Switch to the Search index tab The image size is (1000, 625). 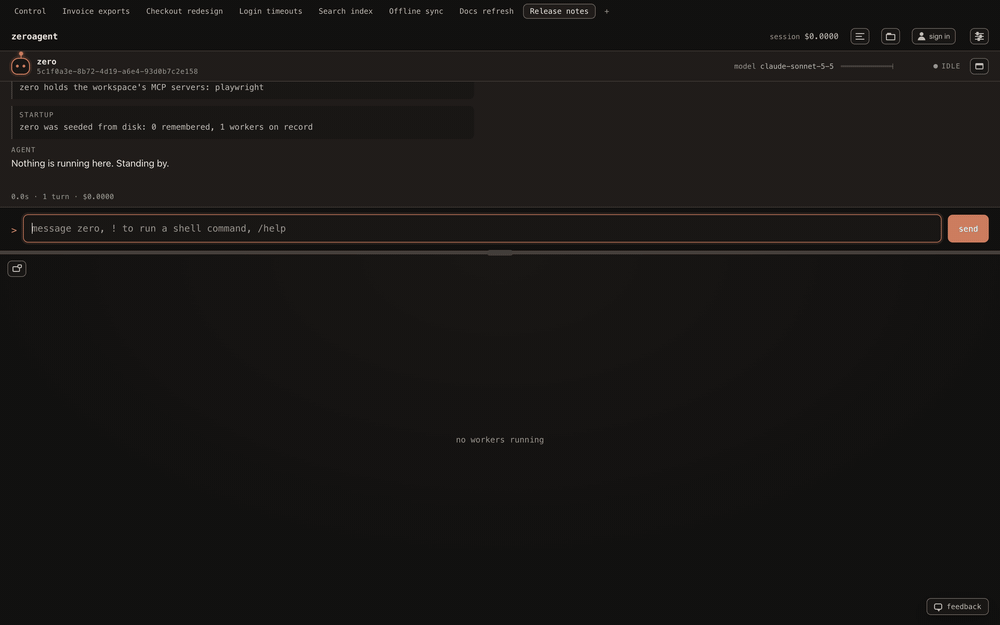tap(346, 11)
